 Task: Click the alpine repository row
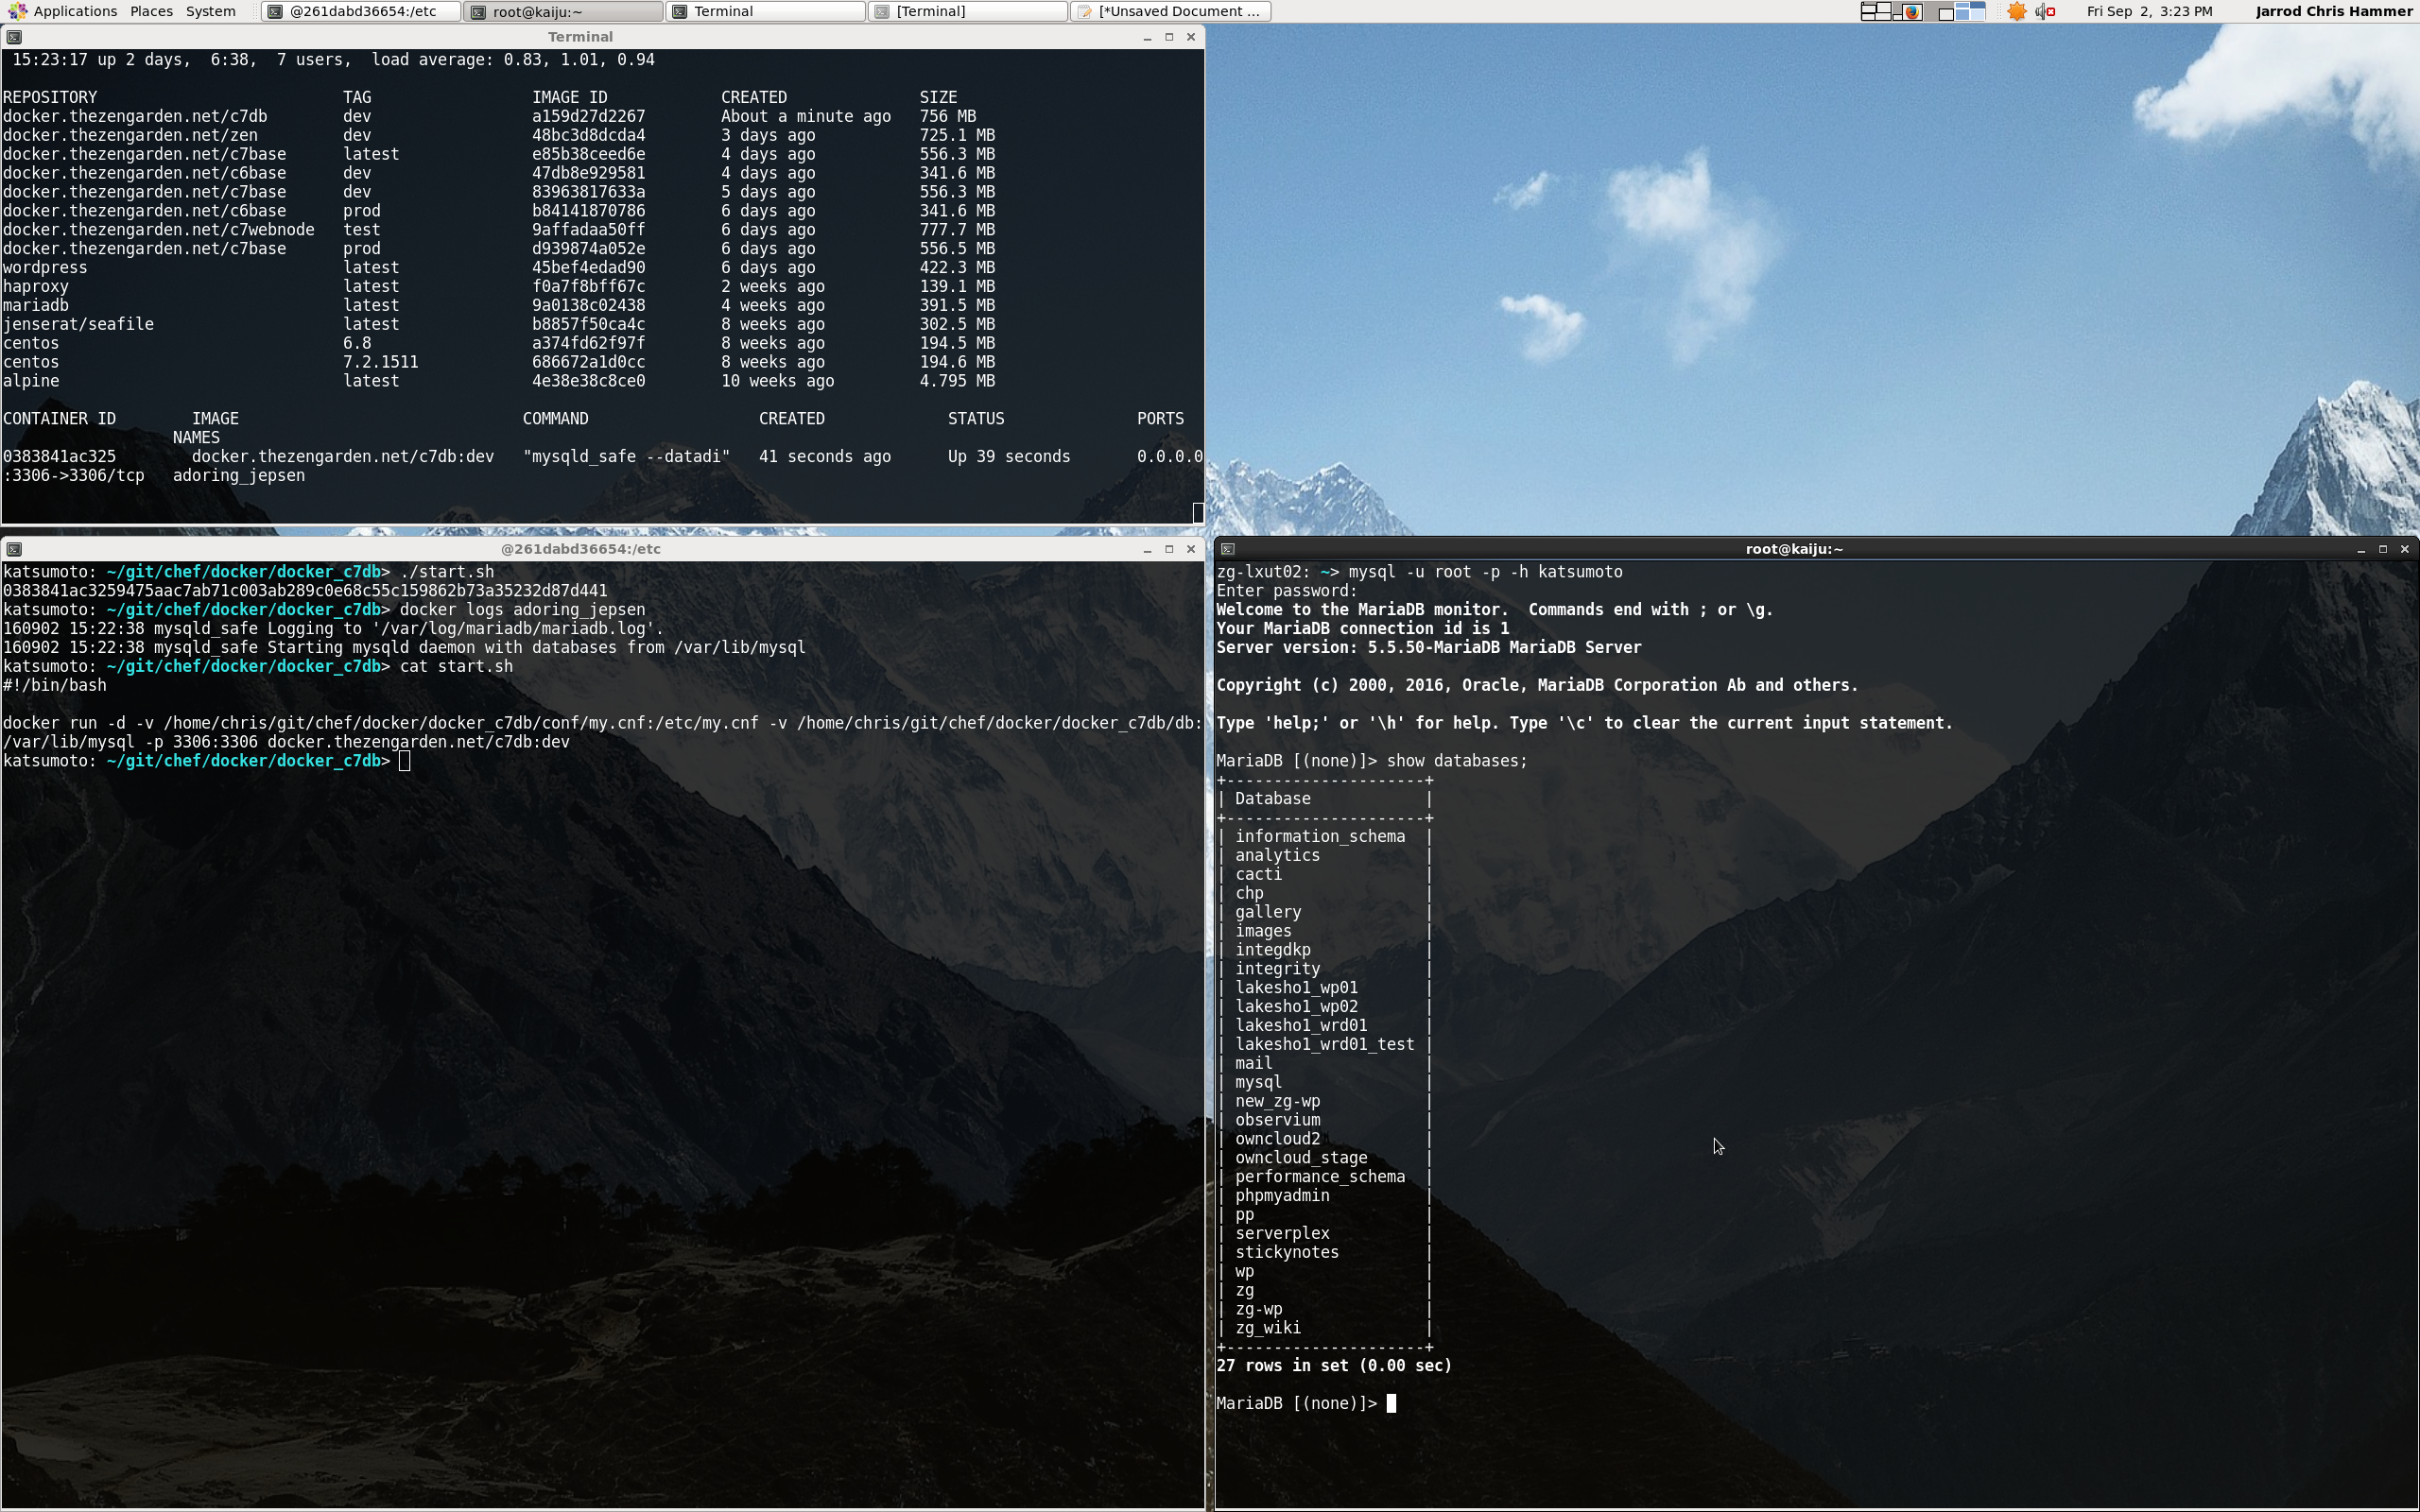coord(498,382)
